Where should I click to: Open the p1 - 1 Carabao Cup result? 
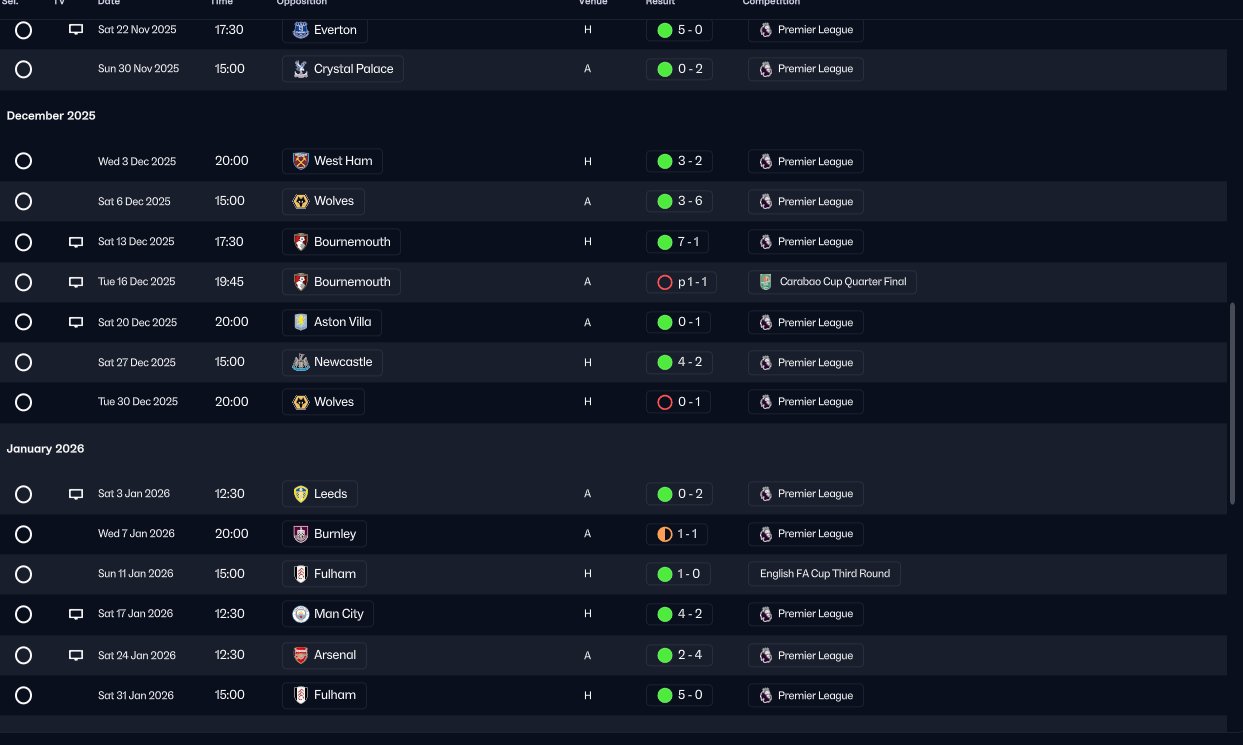681,282
